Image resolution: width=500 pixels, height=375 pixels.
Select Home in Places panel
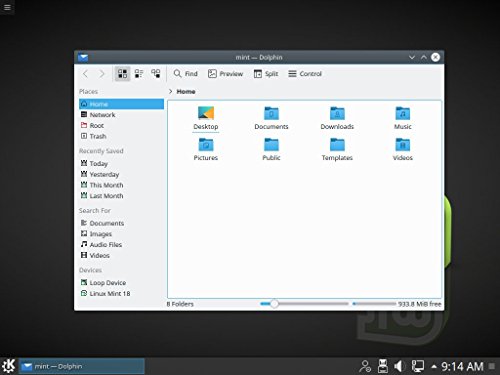click(x=121, y=104)
